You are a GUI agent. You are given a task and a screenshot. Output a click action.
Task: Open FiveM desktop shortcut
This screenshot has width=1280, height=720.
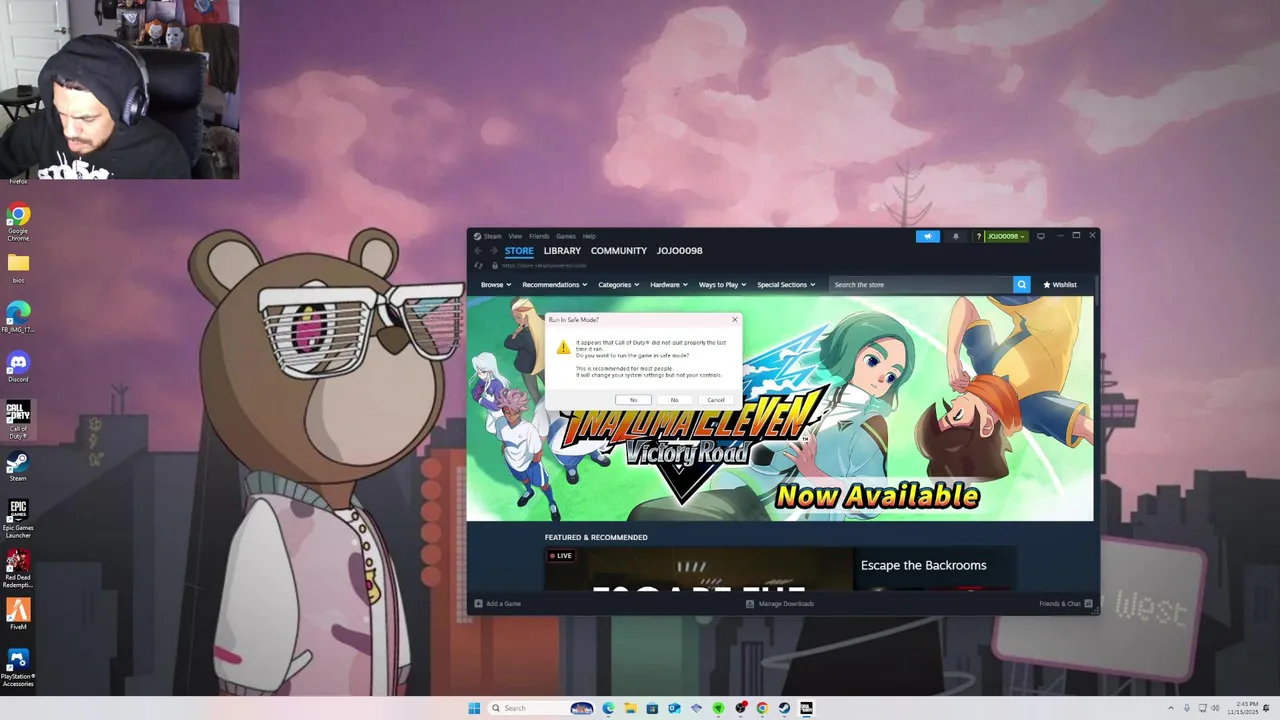pyautogui.click(x=18, y=613)
